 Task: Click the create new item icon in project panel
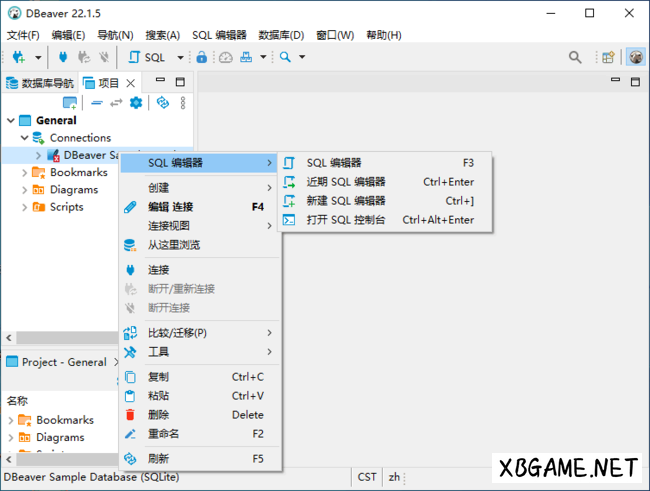pos(70,102)
